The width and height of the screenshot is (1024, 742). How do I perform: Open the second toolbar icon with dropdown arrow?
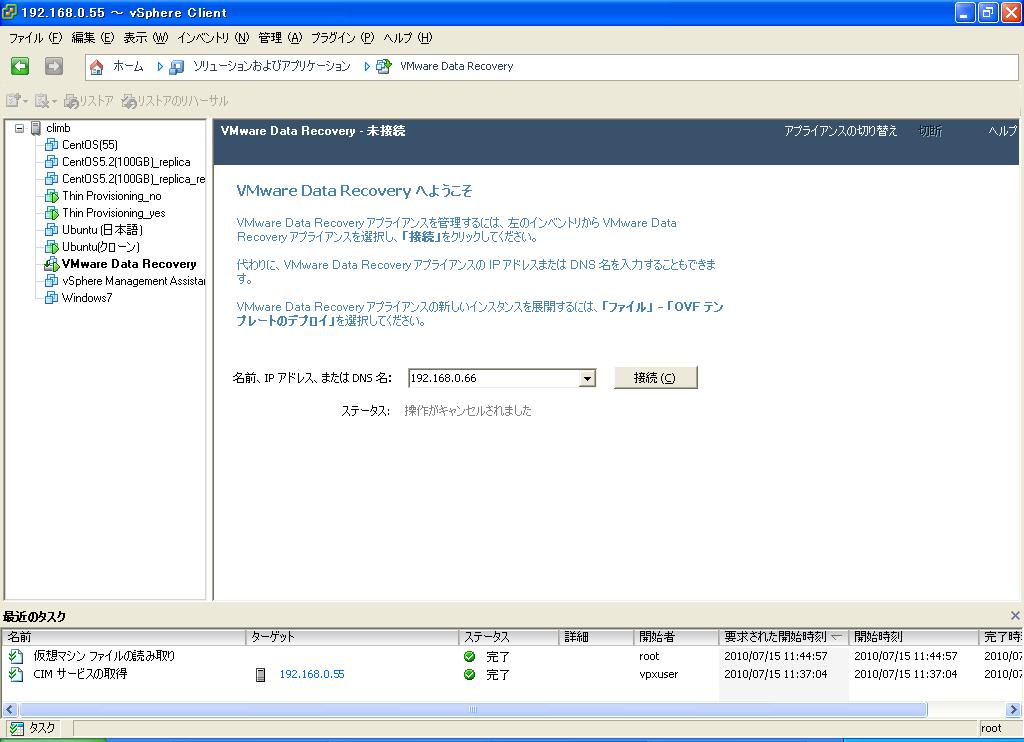(45, 101)
